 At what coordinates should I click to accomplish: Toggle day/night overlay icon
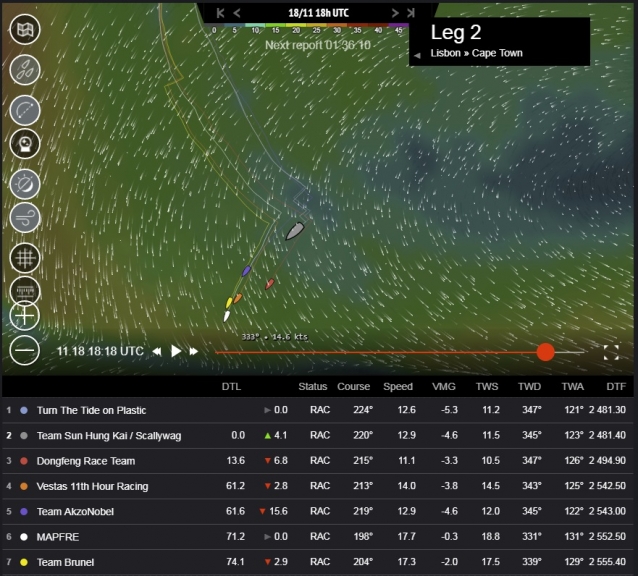pos(25,184)
